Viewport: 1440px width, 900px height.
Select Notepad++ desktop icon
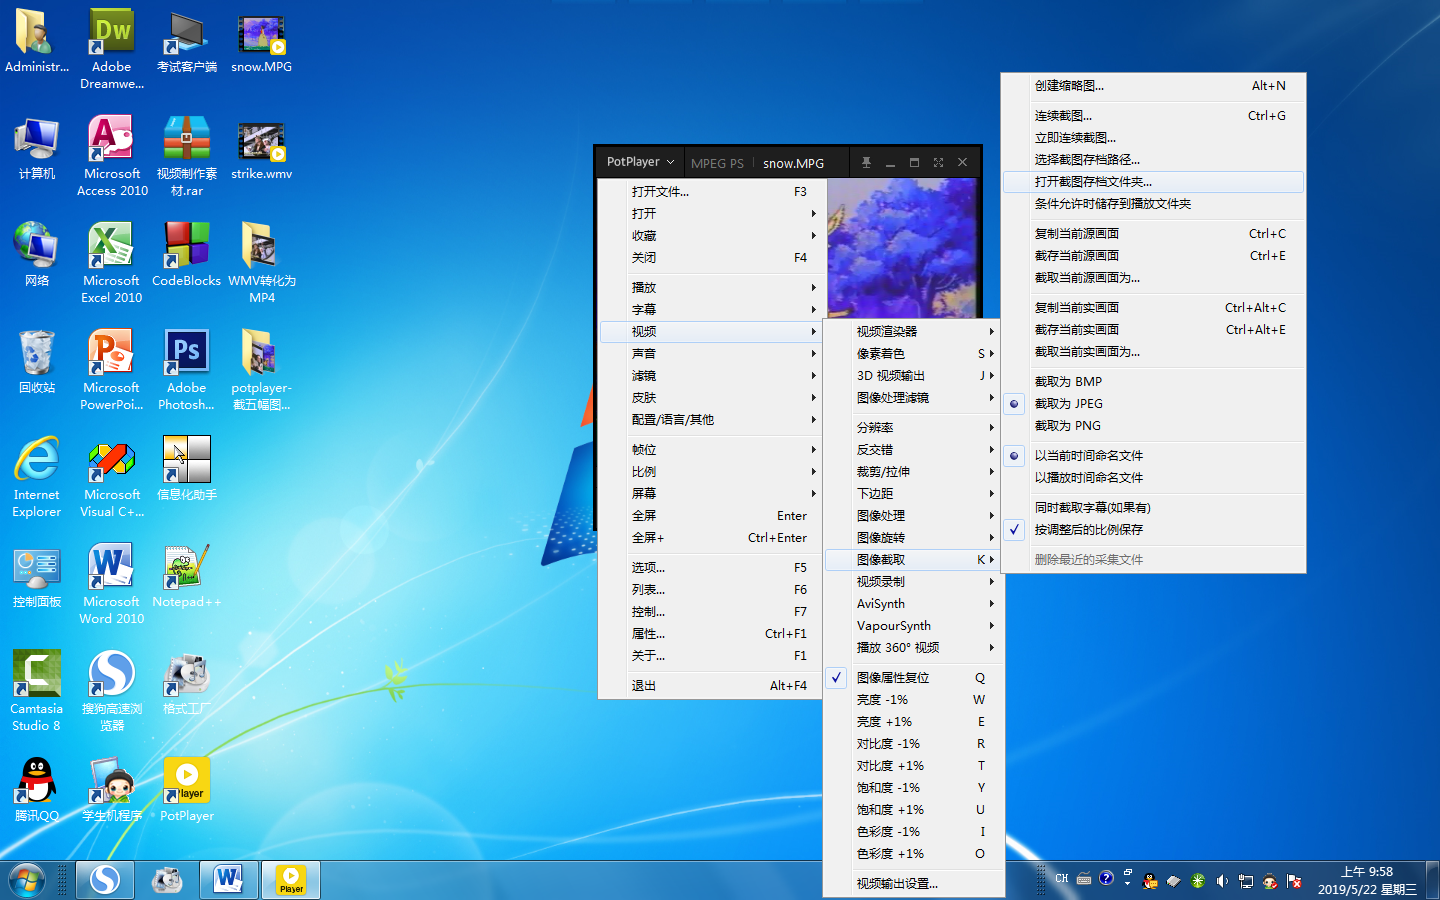[187, 576]
